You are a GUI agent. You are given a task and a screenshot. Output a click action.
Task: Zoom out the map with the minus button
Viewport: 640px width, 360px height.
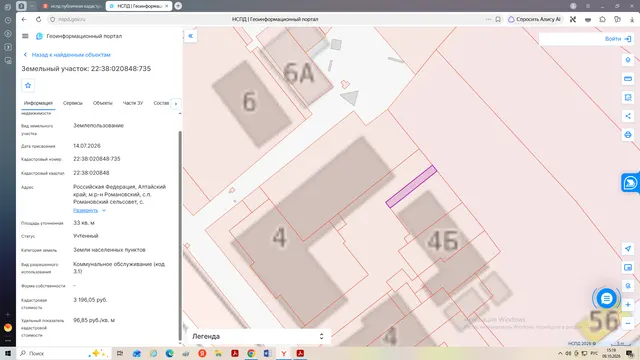point(628,323)
